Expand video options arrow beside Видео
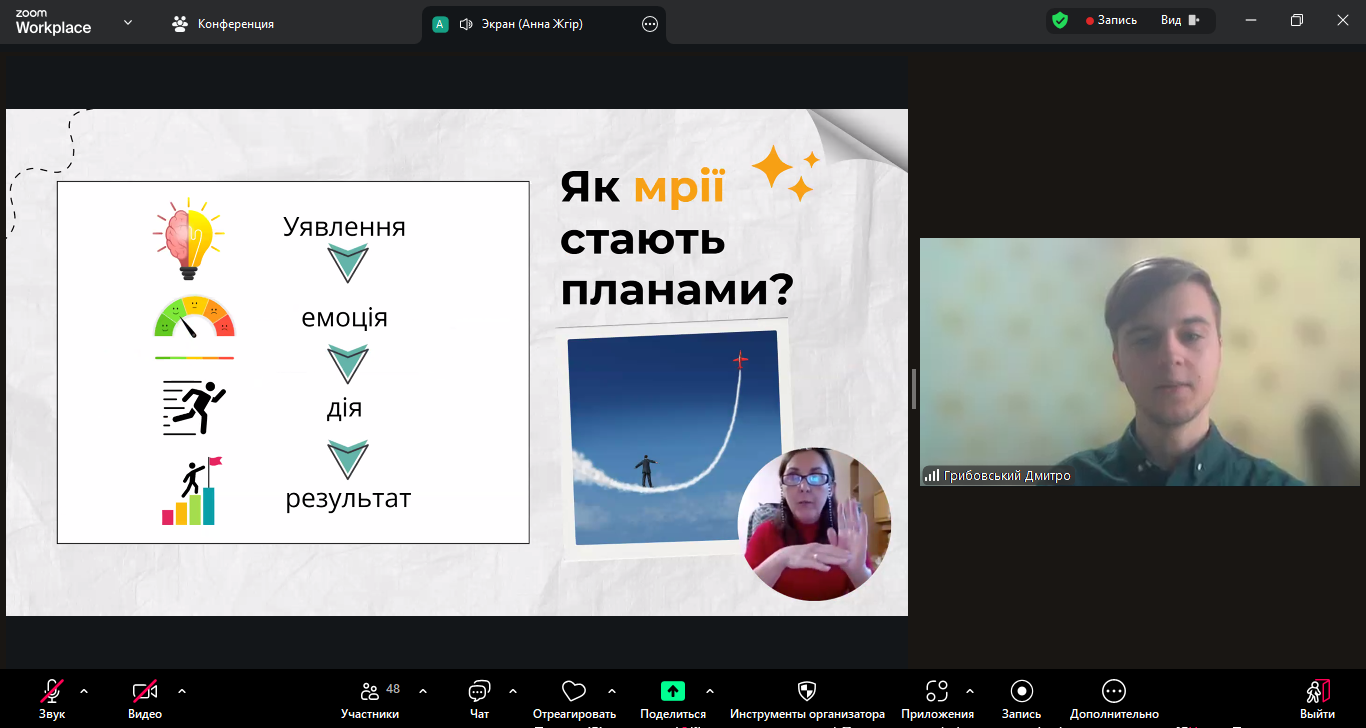The width and height of the screenshot is (1366, 728). coord(182,691)
